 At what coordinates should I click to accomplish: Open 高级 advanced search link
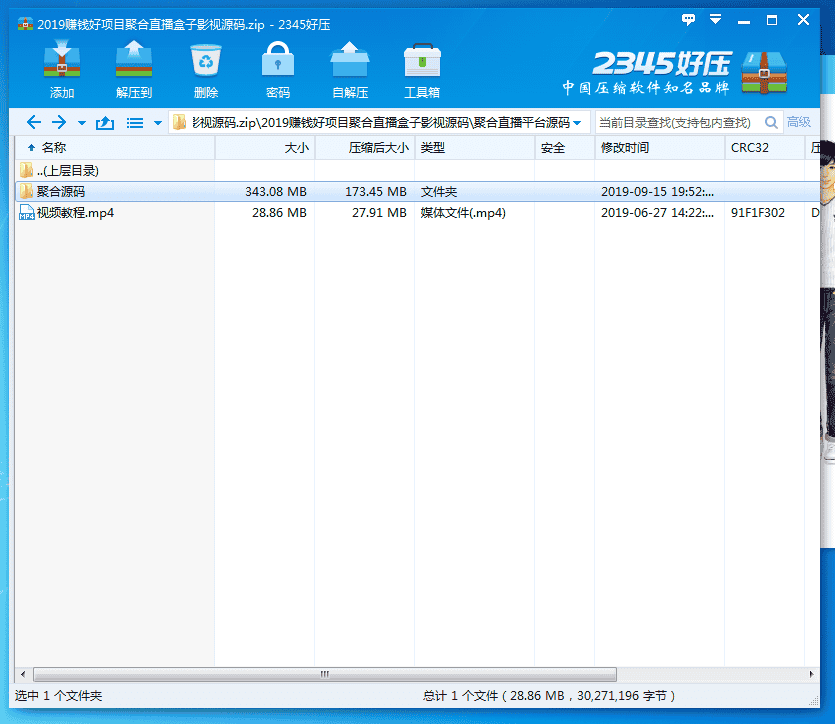tap(799, 122)
